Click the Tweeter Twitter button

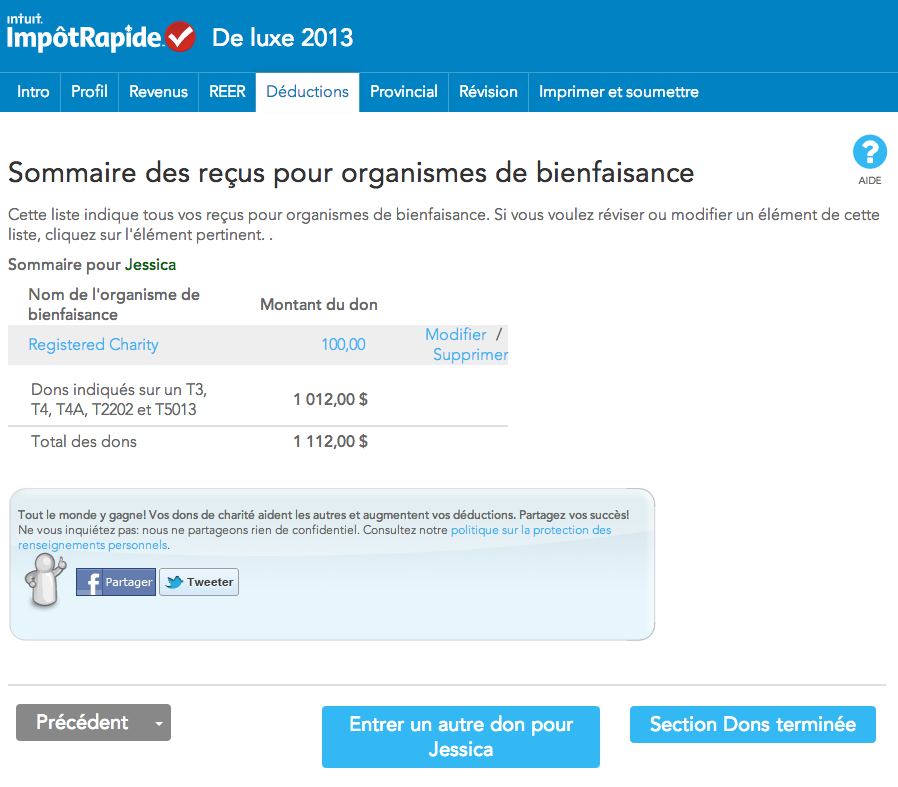[x=199, y=582]
